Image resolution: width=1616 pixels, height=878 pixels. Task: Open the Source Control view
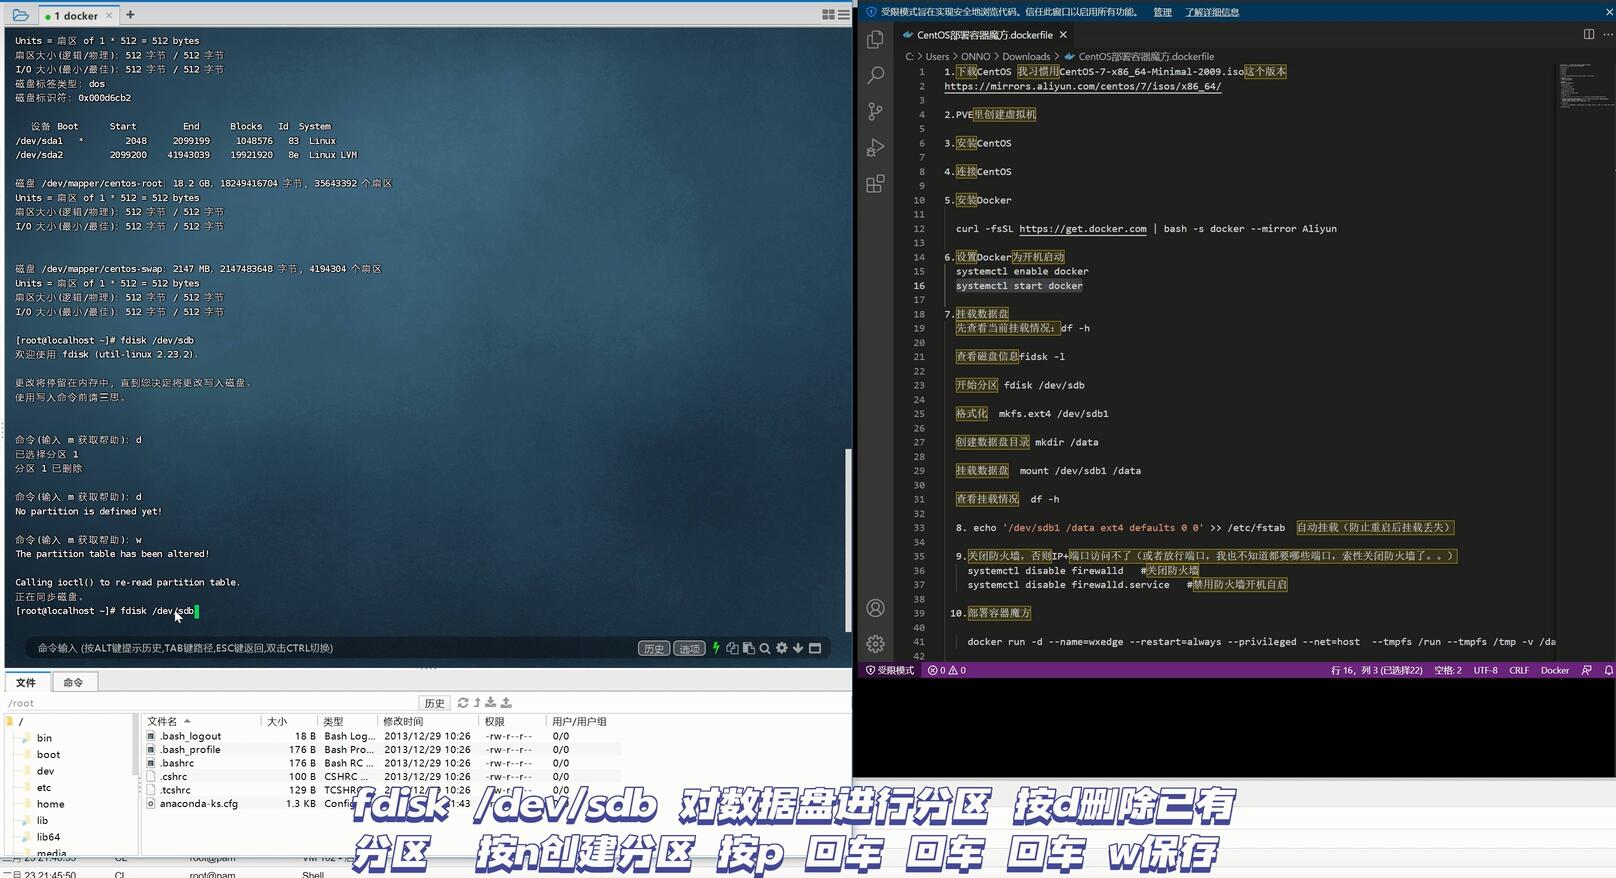875,111
